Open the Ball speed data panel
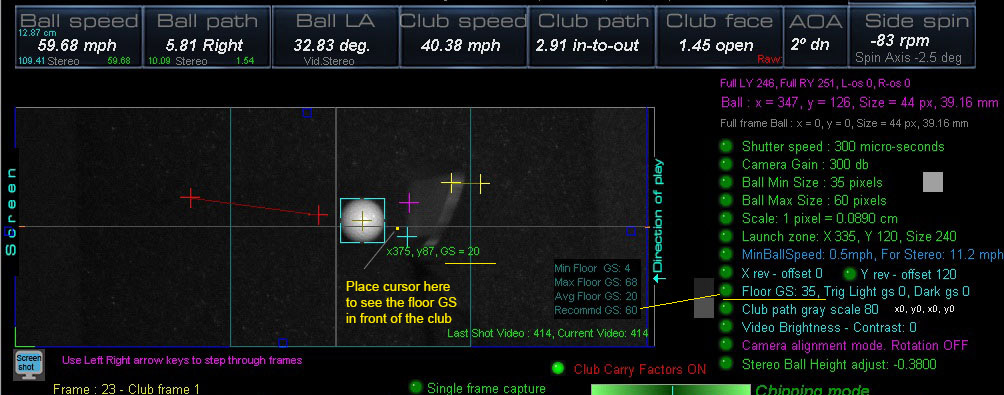The width and height of the screenshot is (1004, 395). click(78, 37)
